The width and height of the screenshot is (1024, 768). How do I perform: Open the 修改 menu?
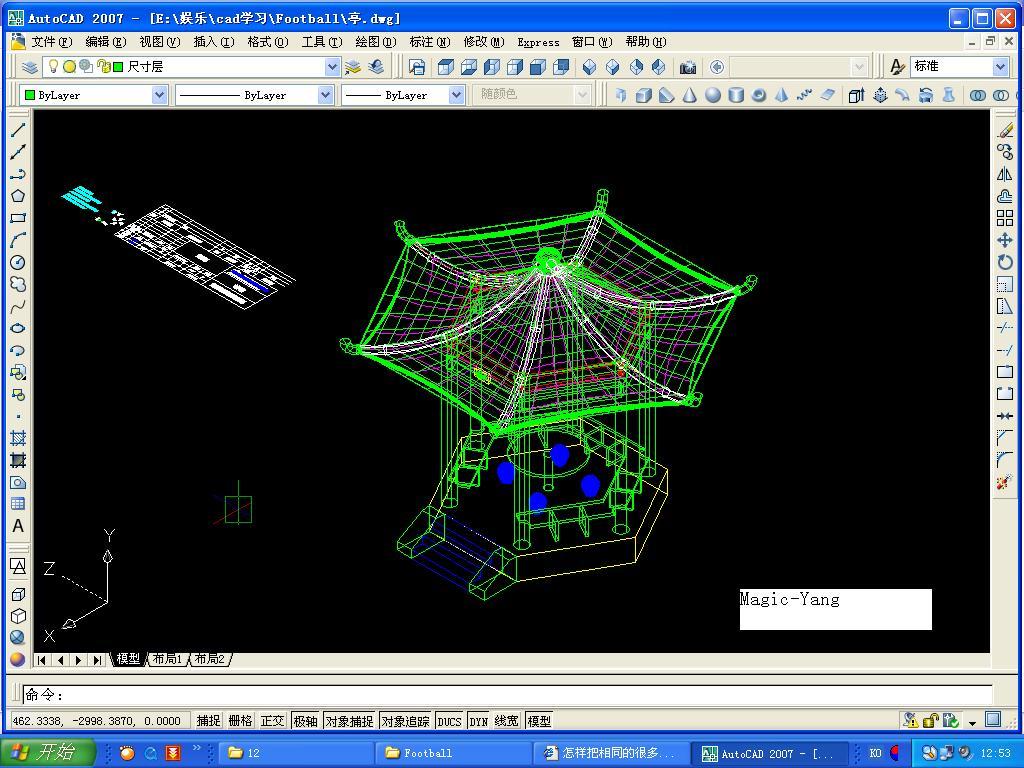click(x=483, y=42)
